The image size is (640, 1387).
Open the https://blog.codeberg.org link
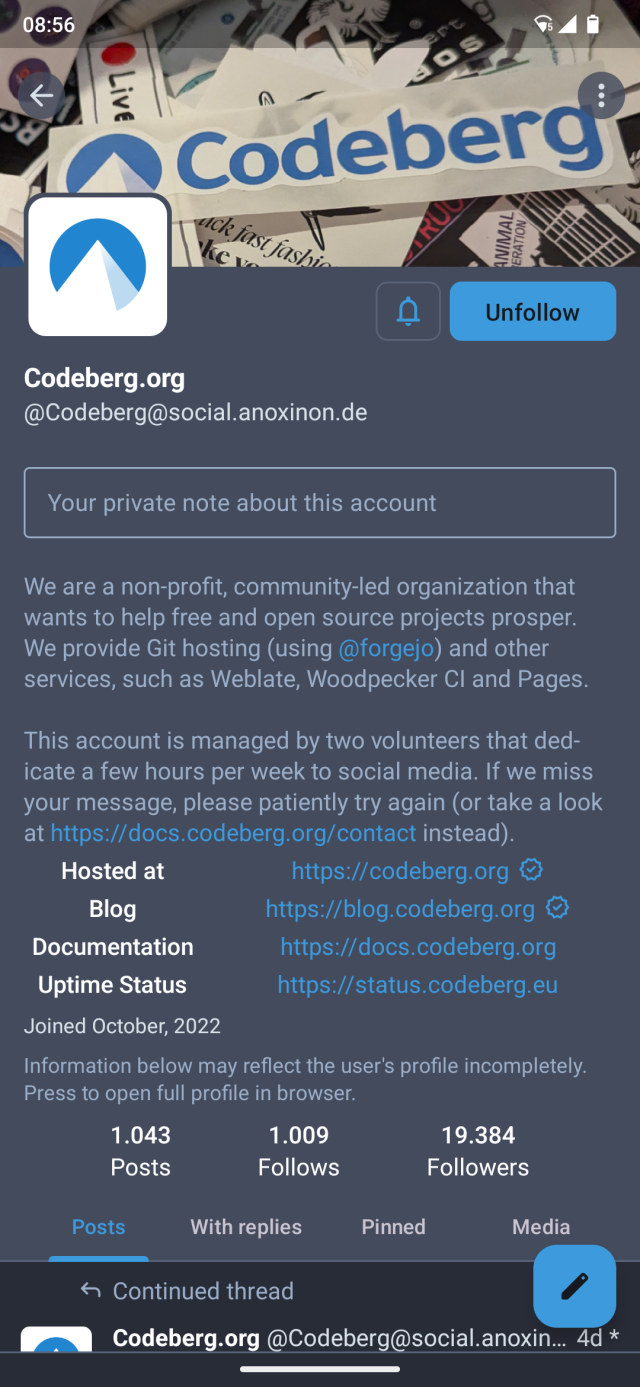pos(400,909)
